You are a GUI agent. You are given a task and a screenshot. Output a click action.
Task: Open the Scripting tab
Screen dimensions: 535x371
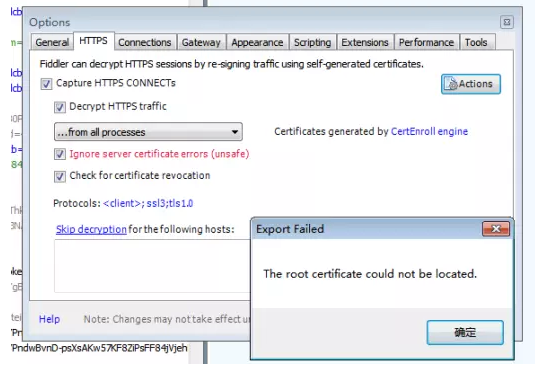[313, 42]
